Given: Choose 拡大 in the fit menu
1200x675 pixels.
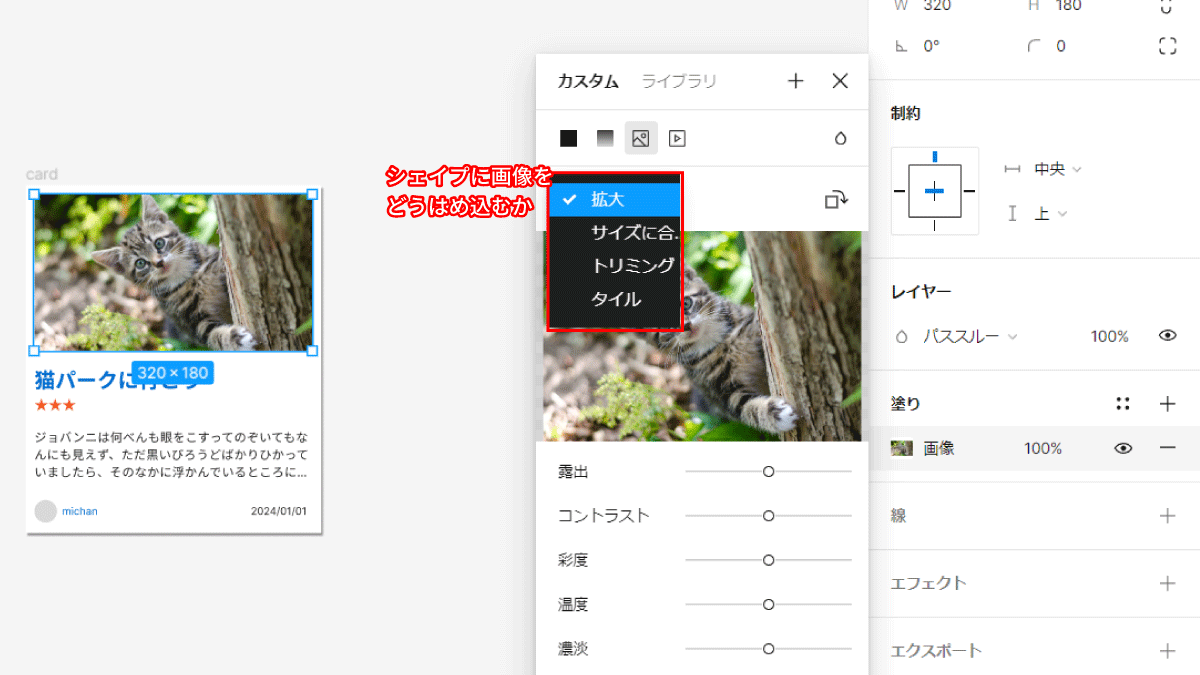Looking at the screenshot, I should [615, 200].
